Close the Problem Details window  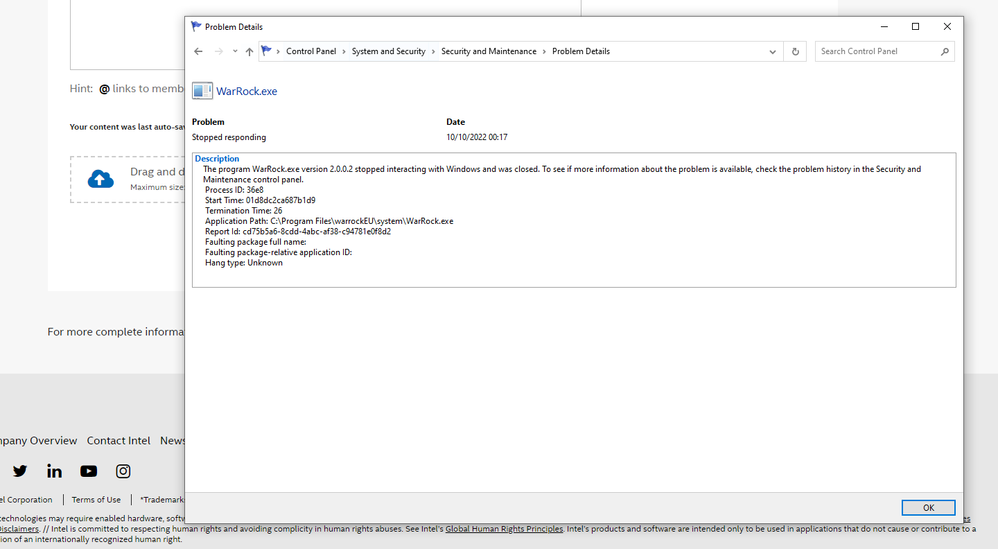(x=947, y=27)
